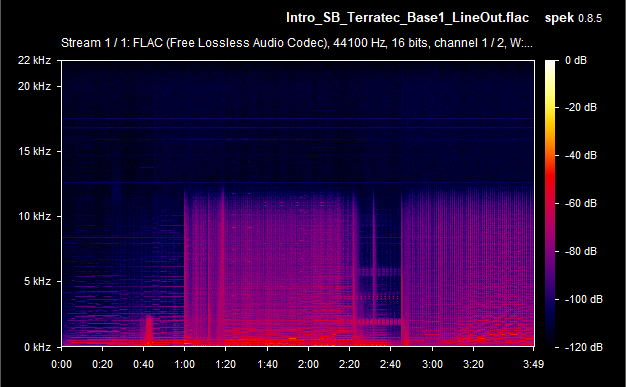Click the 22 kHz frequency axis label
The width and height of the screenshot is (626, 387).
coord(34,60)
